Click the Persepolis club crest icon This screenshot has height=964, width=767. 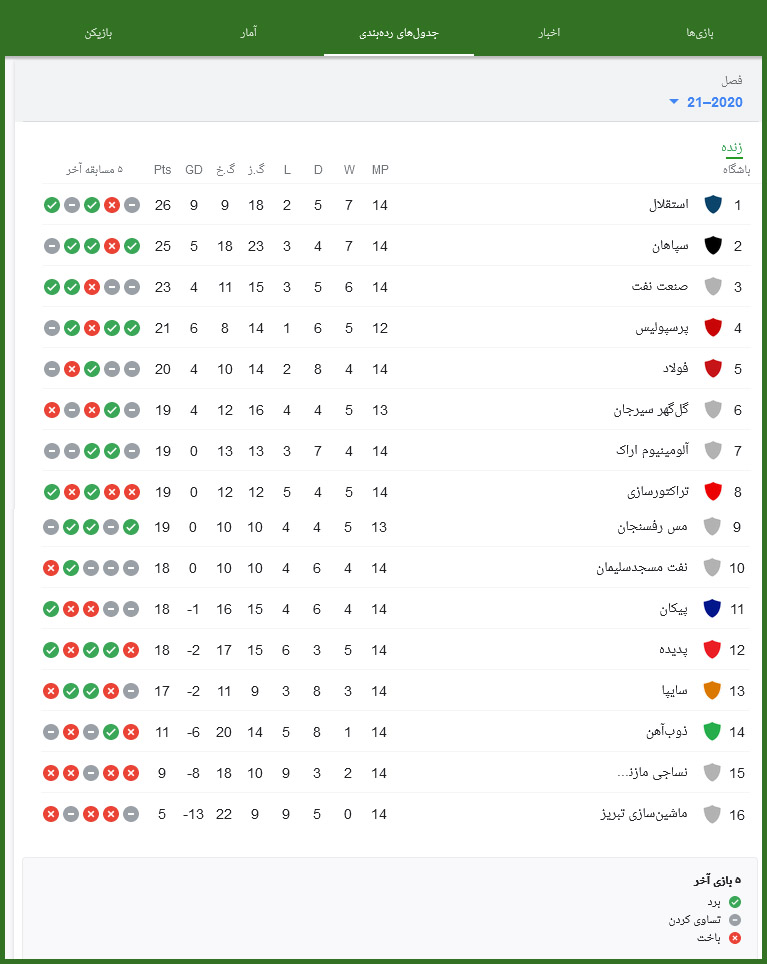[711, 328]
